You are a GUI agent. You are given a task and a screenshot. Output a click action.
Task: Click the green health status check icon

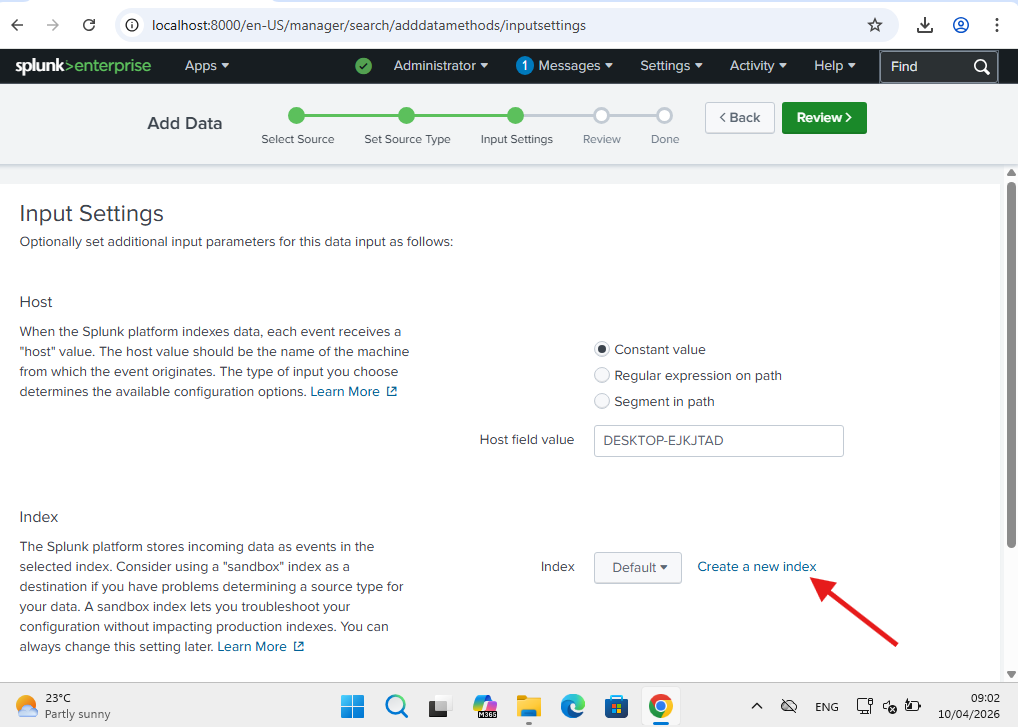(364, 66)
